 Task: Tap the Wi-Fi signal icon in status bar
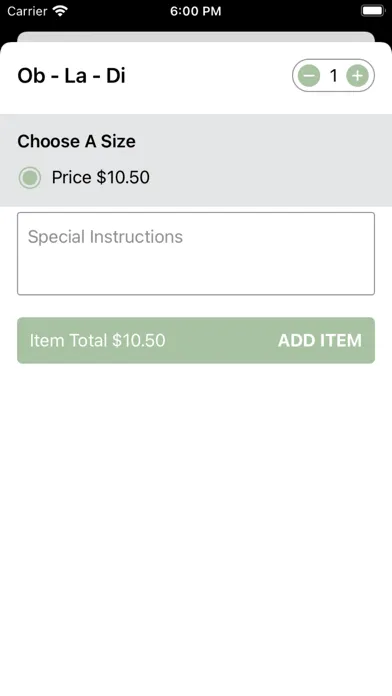coord(60,11)
